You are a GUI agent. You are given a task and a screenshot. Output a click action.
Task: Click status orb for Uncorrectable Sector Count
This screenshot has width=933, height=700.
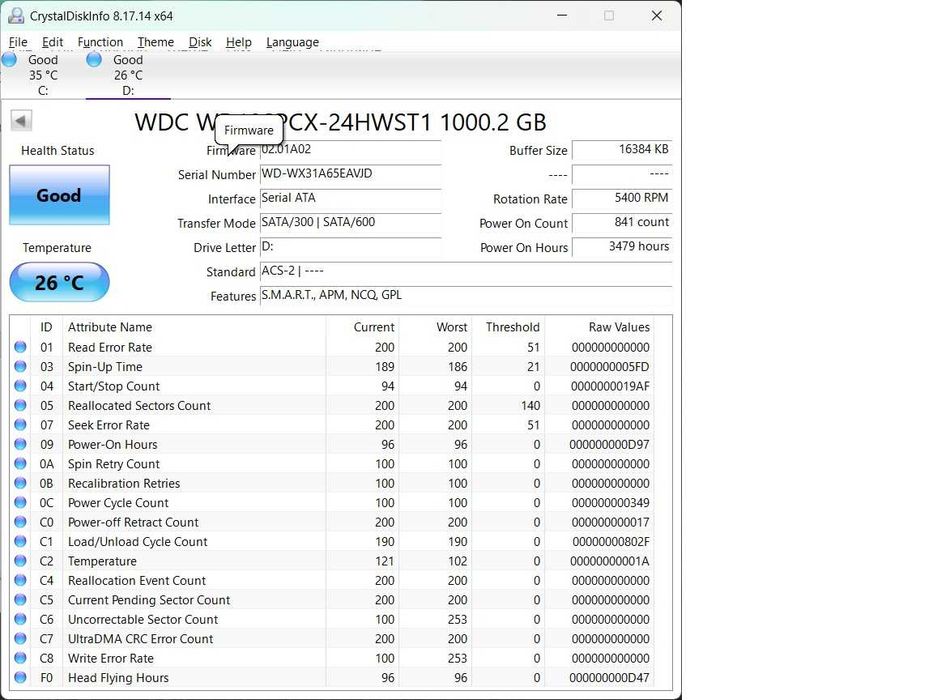click(20, 619)
